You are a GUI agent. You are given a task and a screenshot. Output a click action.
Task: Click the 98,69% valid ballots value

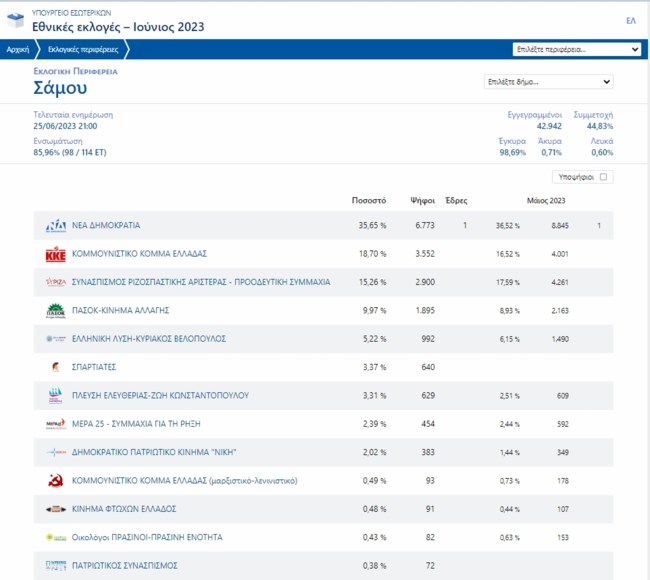tap(512, 153)
